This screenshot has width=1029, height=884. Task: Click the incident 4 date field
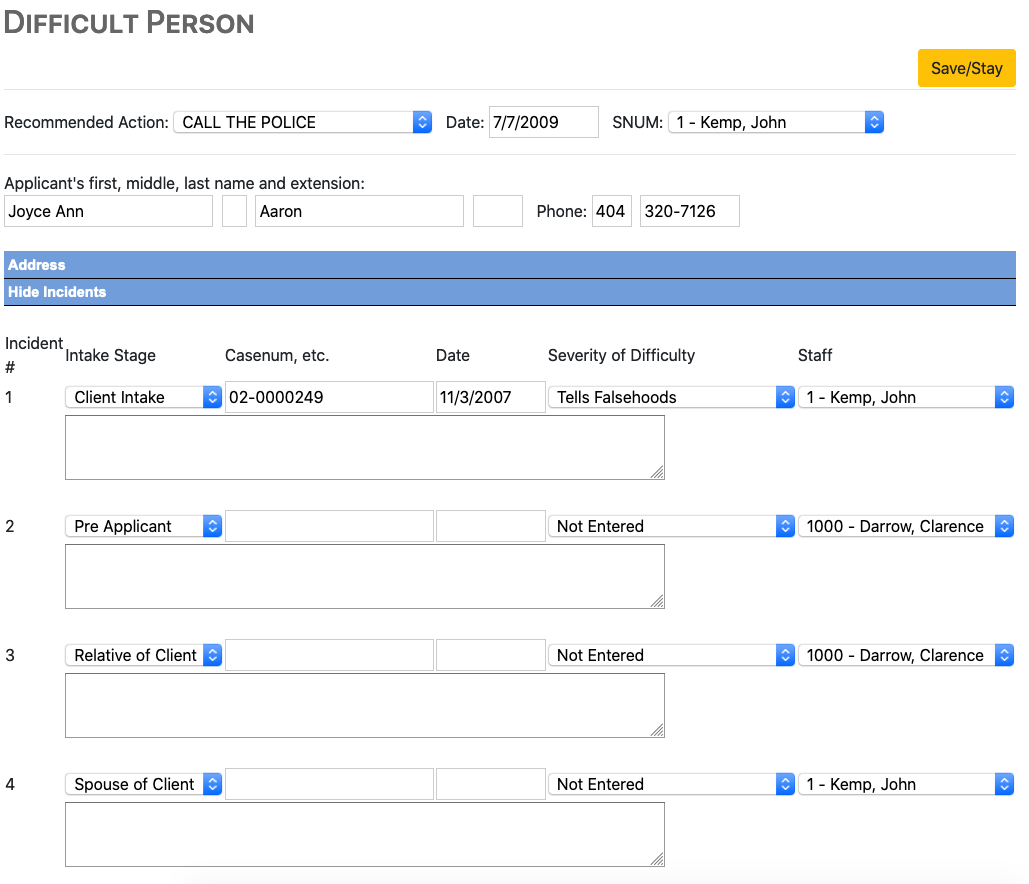tap(490, 784)
